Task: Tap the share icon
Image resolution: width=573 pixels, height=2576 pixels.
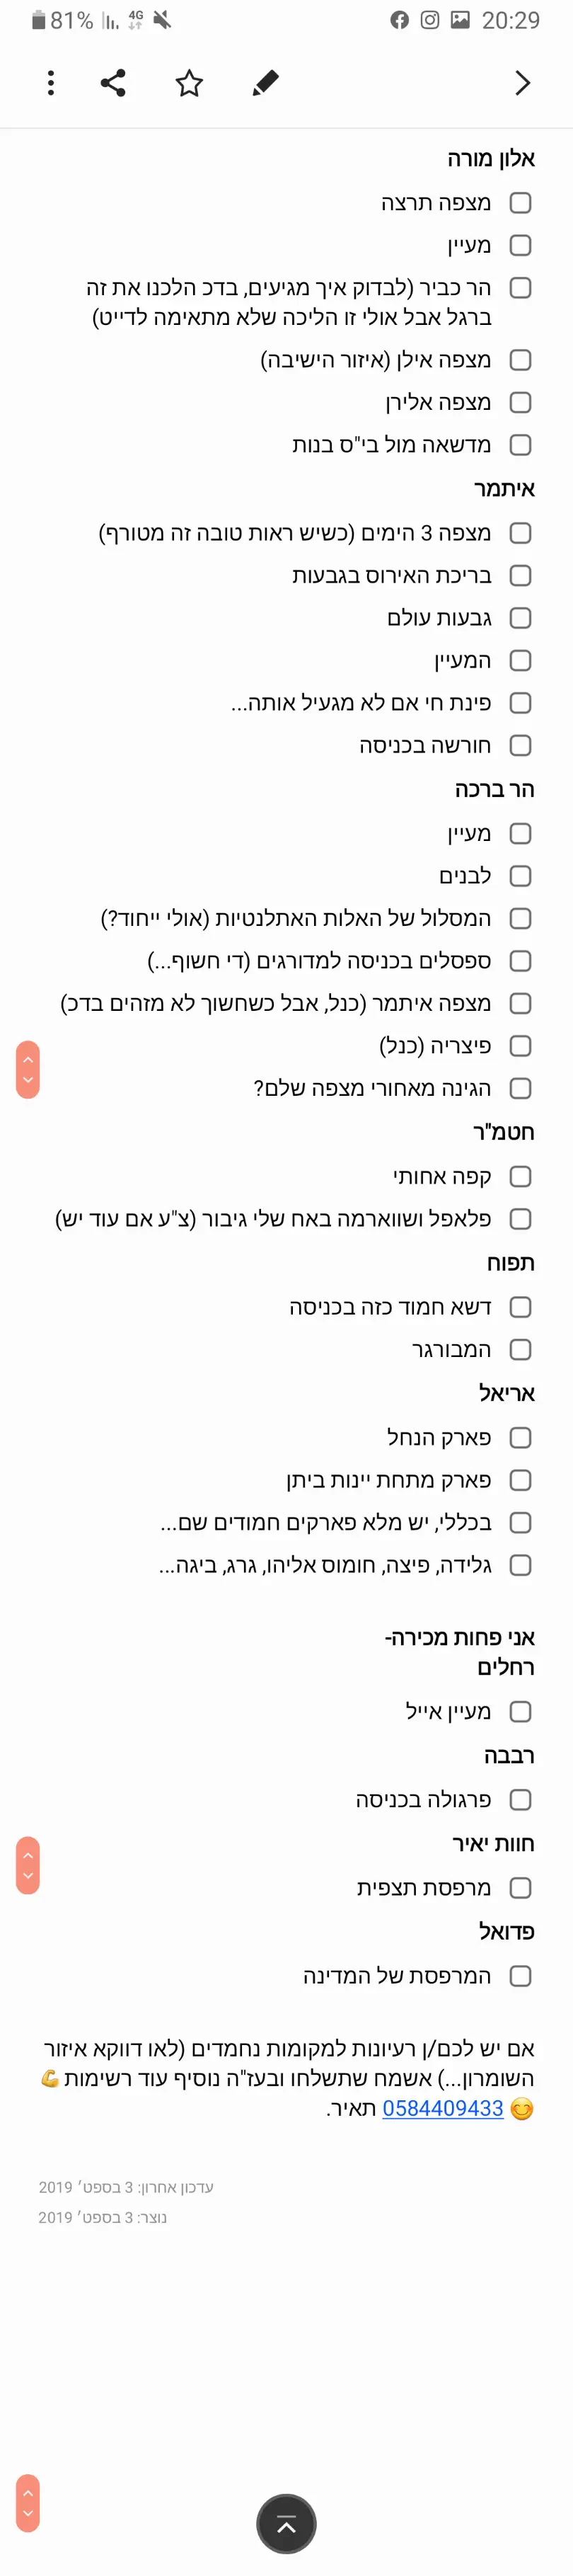Action: [113, 83]
